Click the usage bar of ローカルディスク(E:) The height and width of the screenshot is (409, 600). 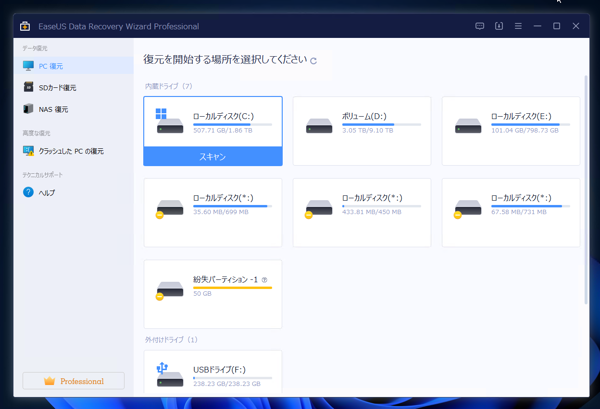pos(530,124)
